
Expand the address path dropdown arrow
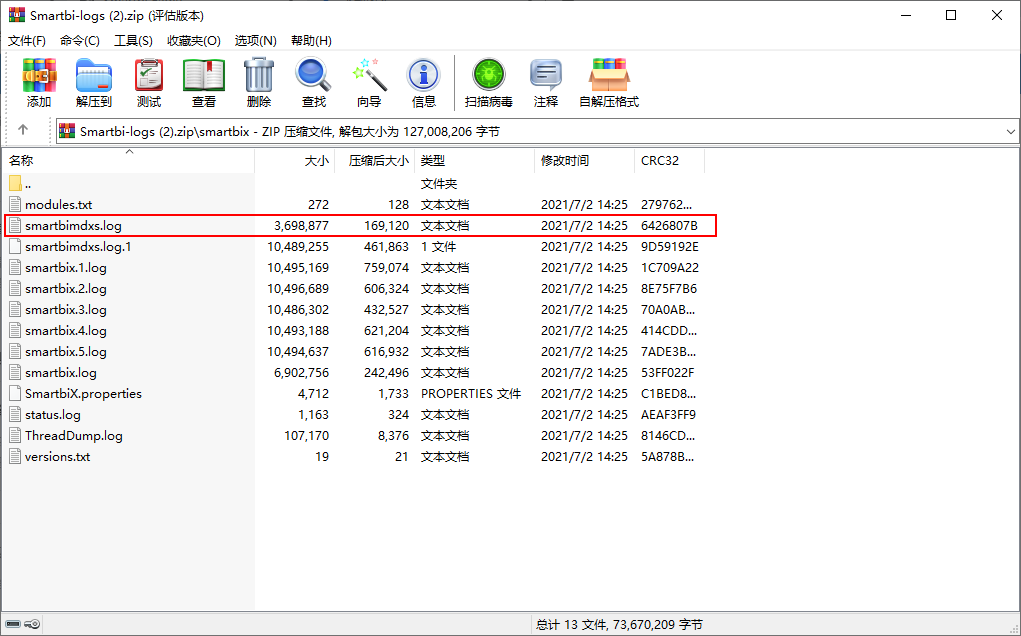tap(1011, 131)
